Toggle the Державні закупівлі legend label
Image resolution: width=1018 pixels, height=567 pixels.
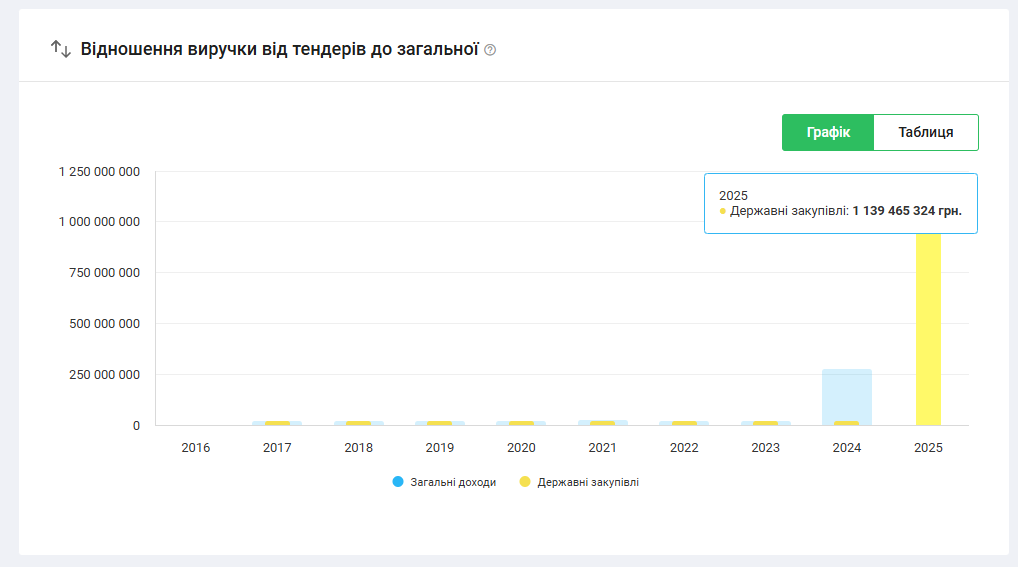pyautogui.click(x=588, y=482)
